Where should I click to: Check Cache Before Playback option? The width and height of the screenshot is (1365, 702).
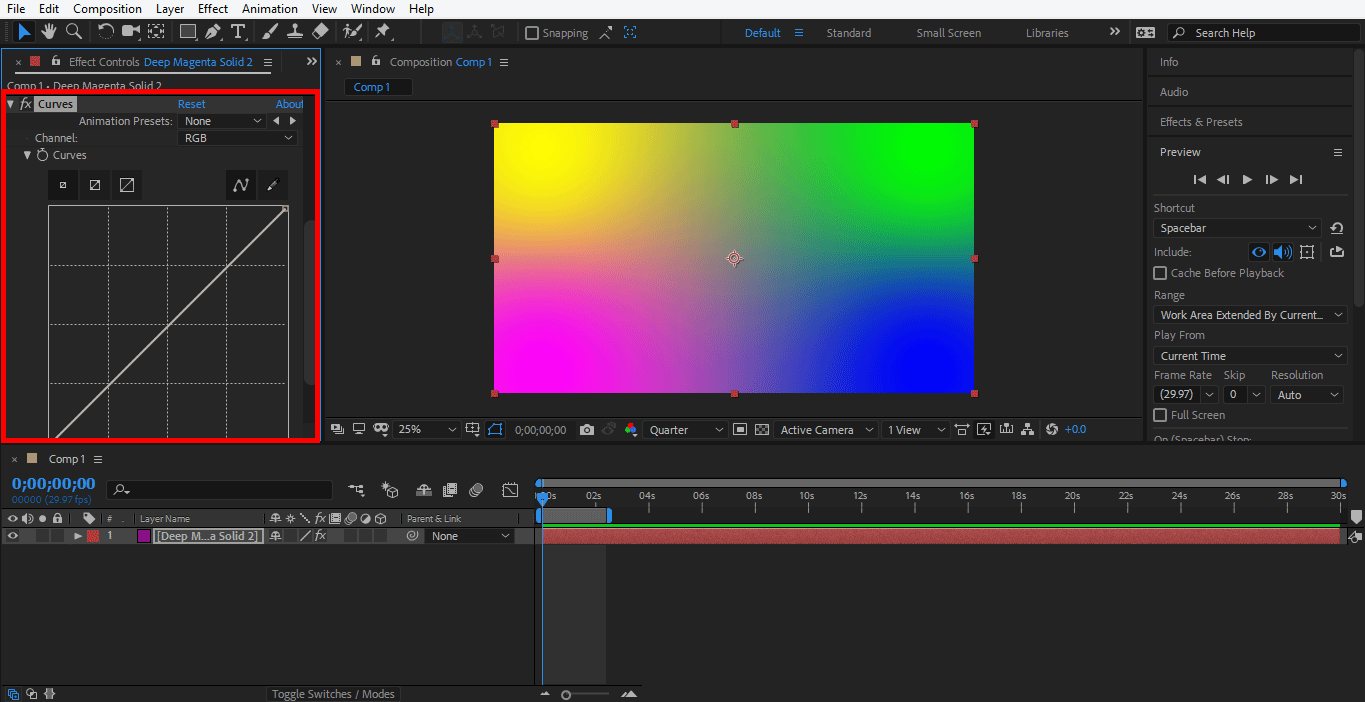point(1160,273)
